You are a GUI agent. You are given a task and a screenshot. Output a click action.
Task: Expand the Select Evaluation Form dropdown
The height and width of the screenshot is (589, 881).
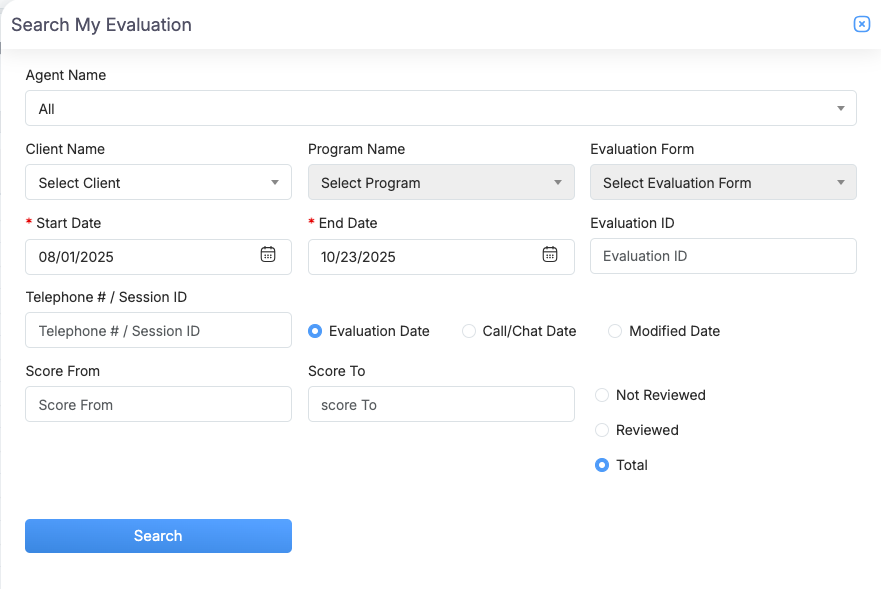[723, 183]
